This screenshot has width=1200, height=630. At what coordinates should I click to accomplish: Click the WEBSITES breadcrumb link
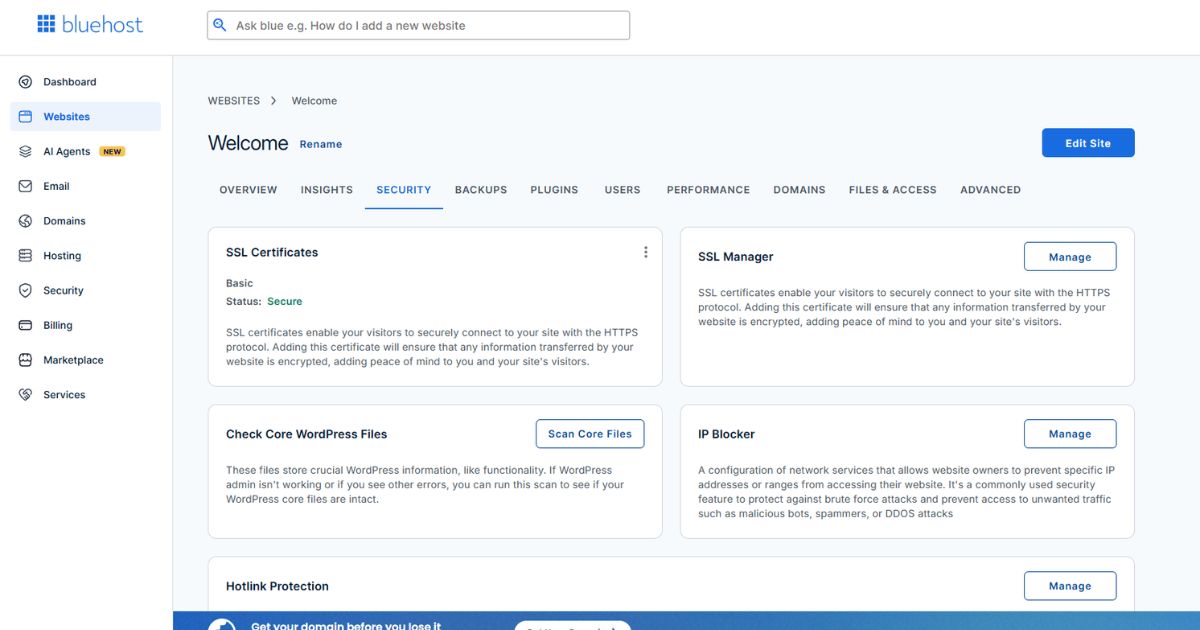tap(234, 101)
